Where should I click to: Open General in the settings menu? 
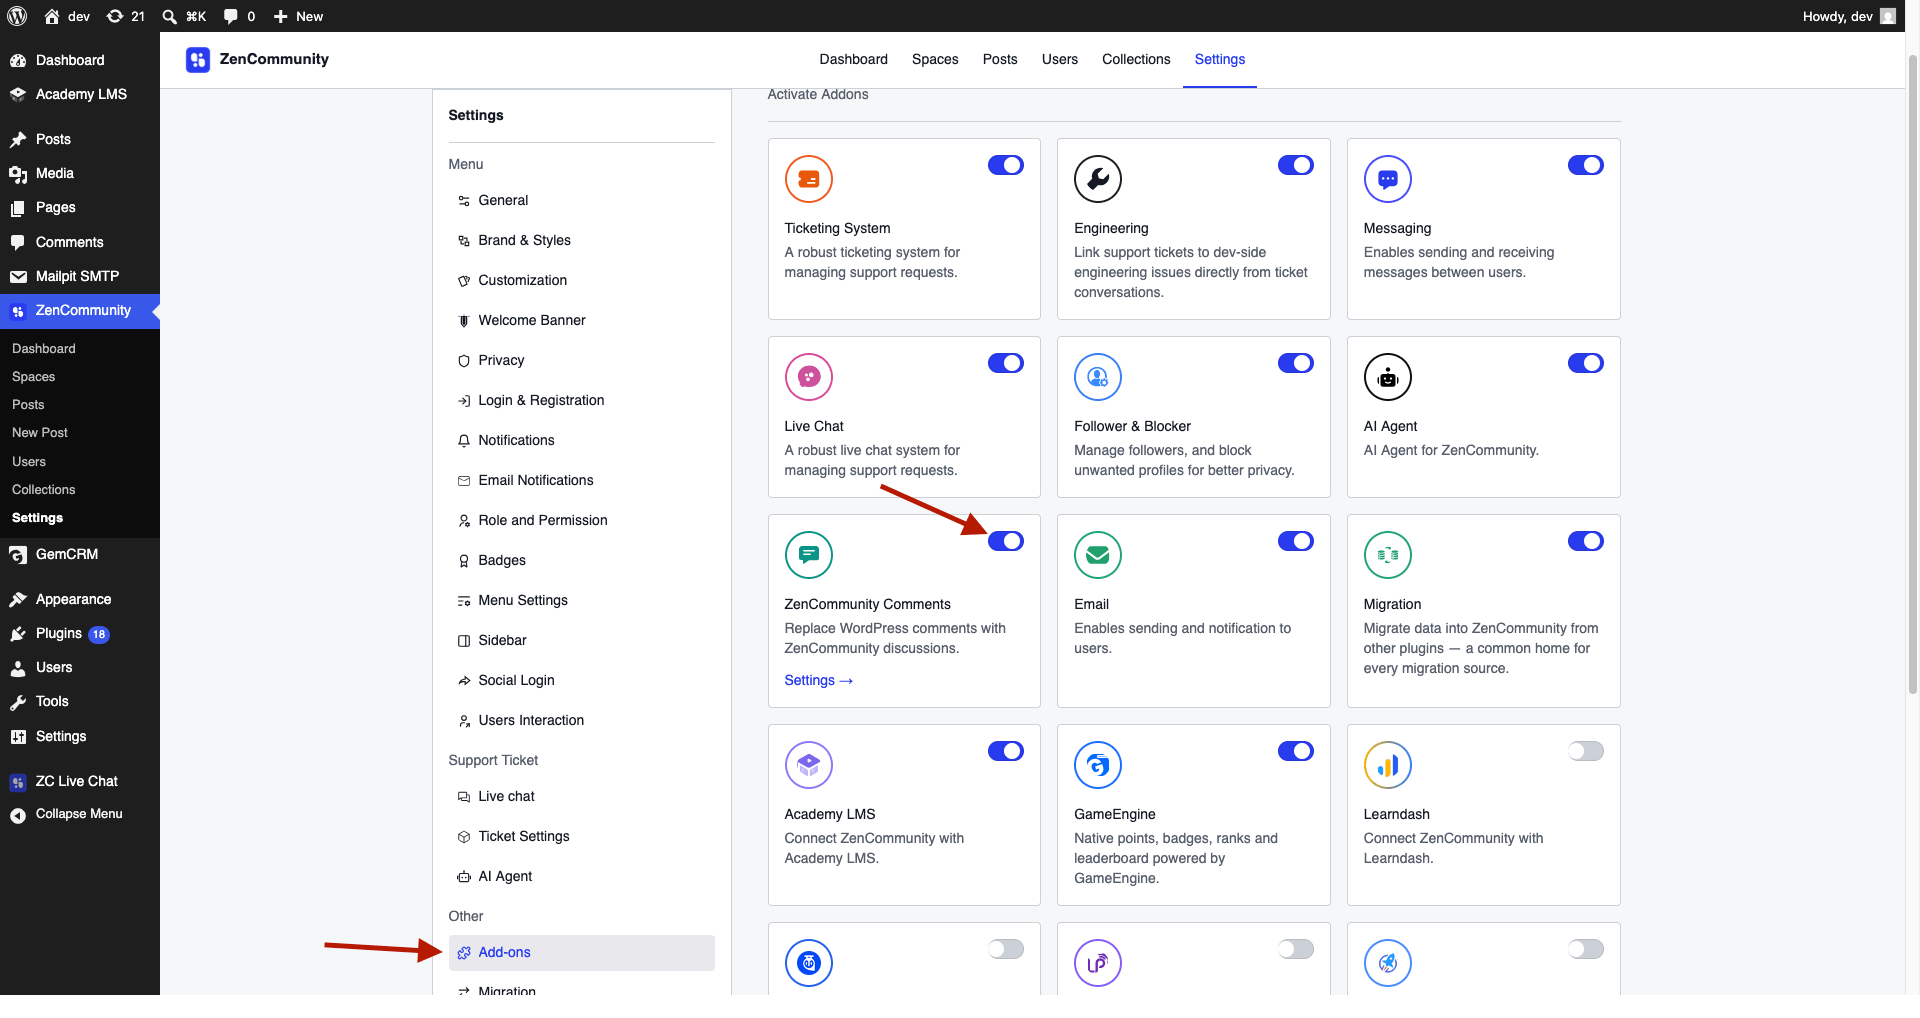[x=582, y=200]
